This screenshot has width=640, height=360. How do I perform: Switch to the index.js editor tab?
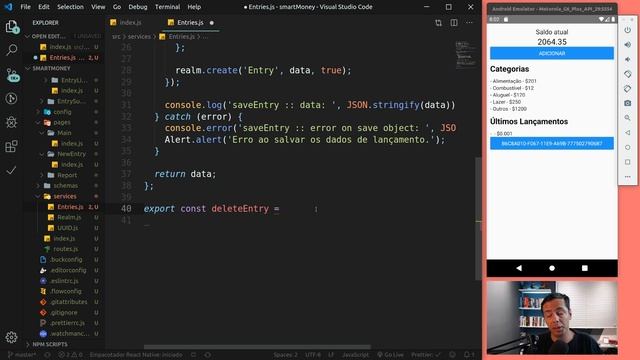coord(131,23)
